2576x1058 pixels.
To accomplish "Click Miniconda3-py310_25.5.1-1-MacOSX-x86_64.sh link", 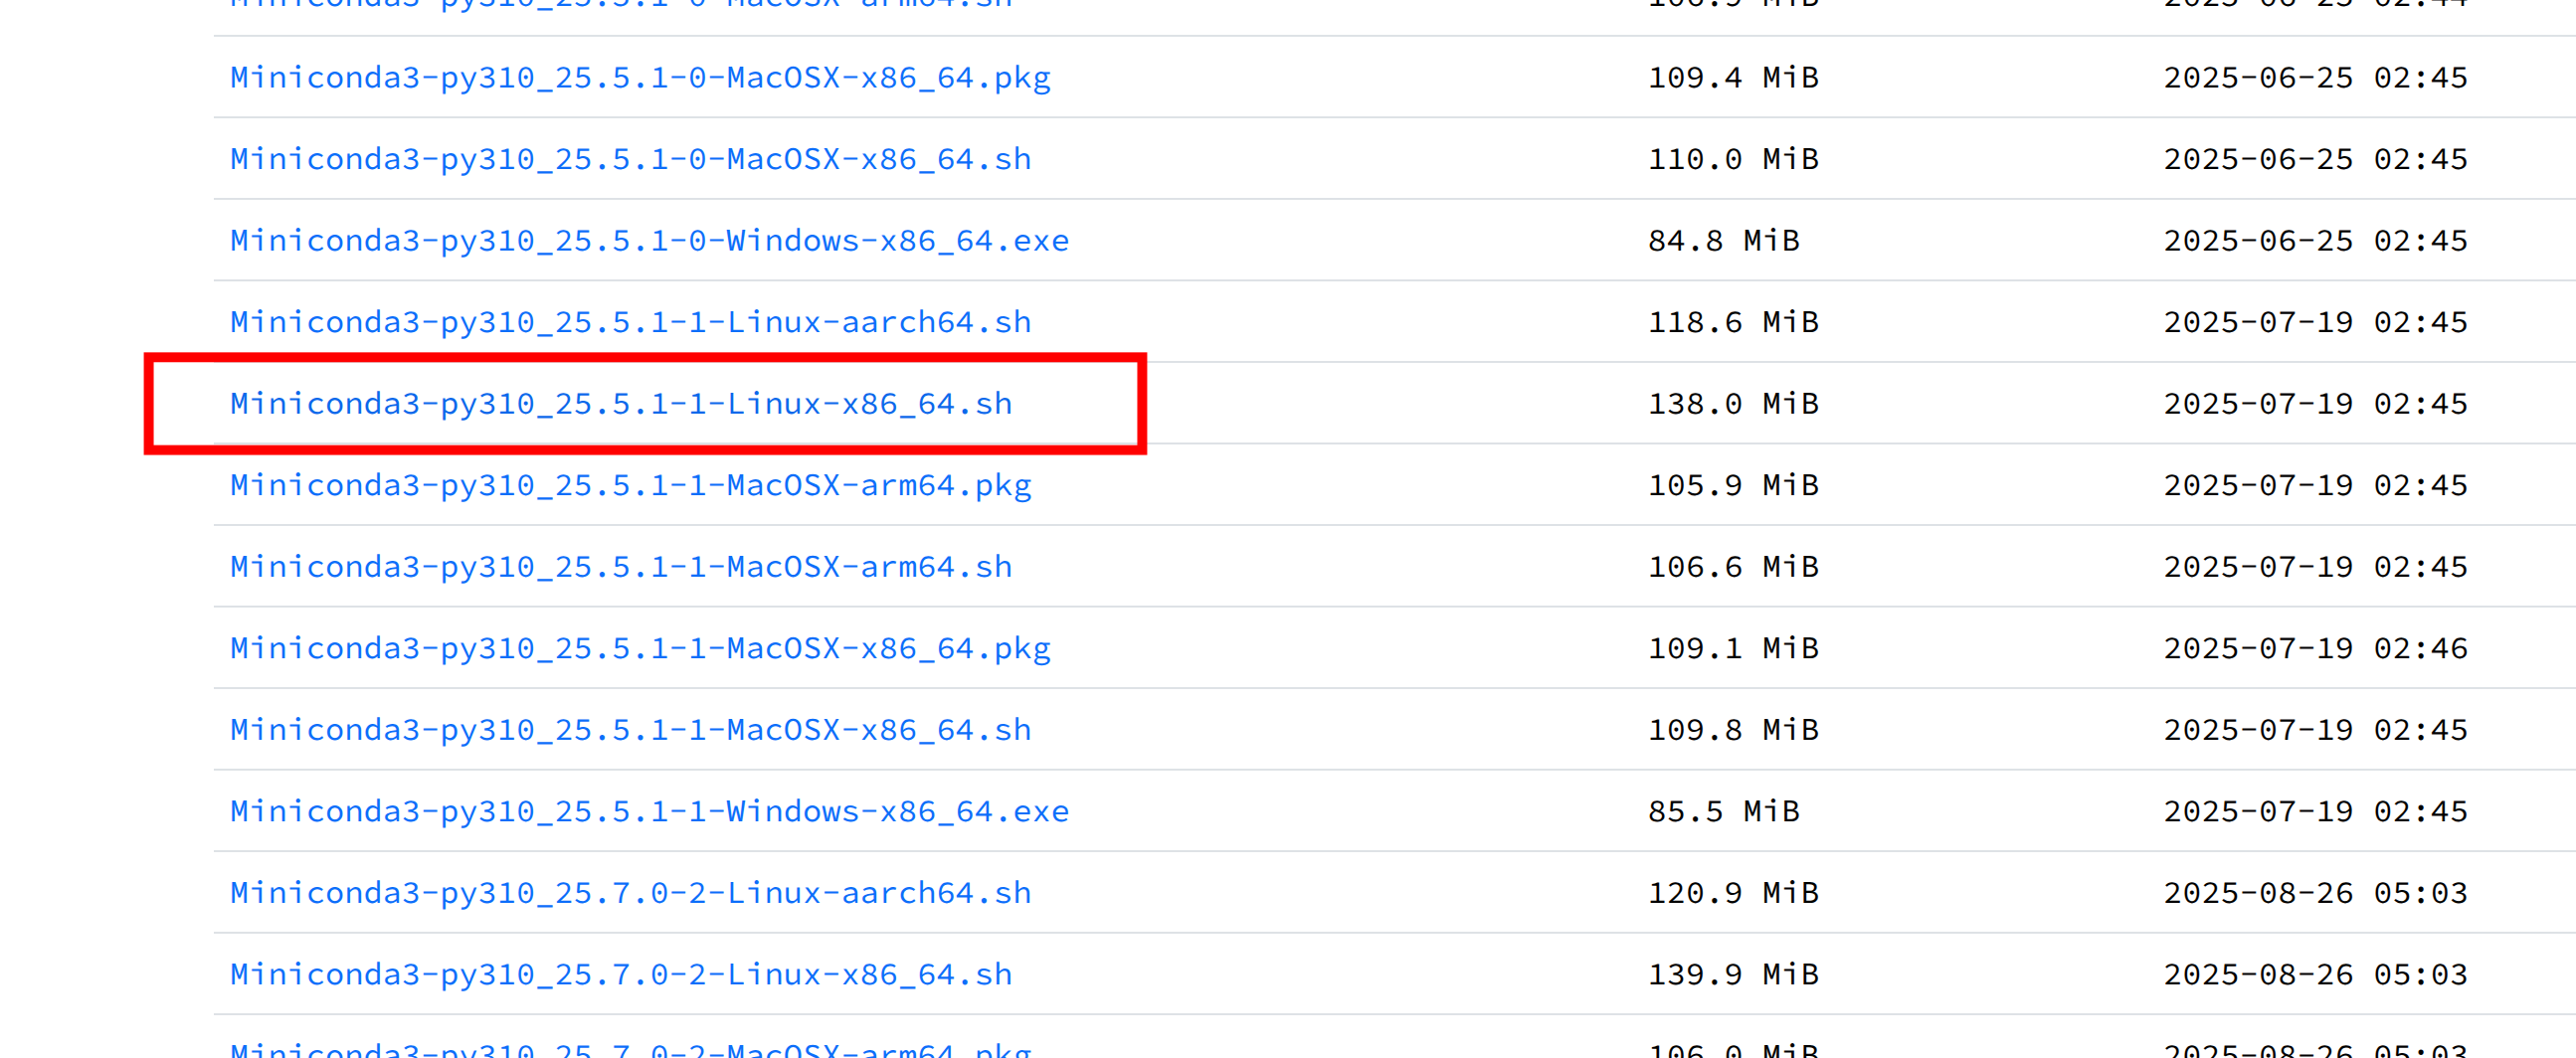I will click(631, 730).
